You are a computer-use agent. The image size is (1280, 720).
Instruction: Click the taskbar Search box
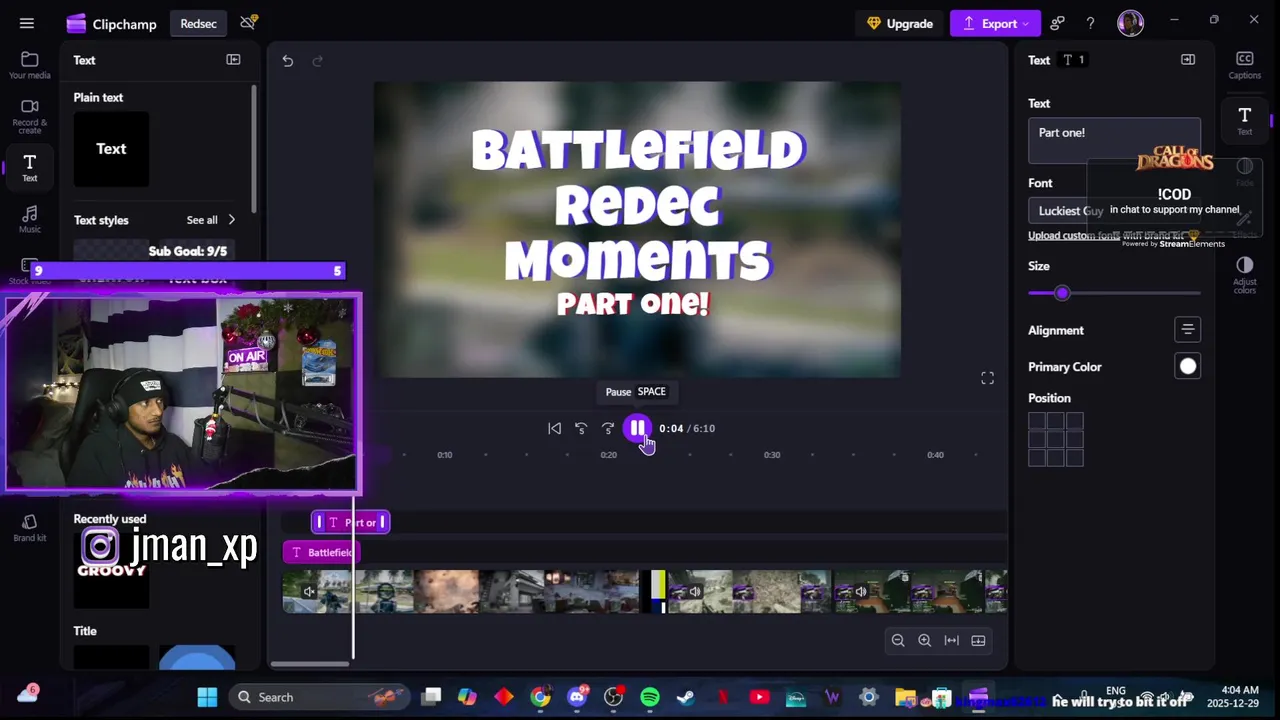point(319,697)
